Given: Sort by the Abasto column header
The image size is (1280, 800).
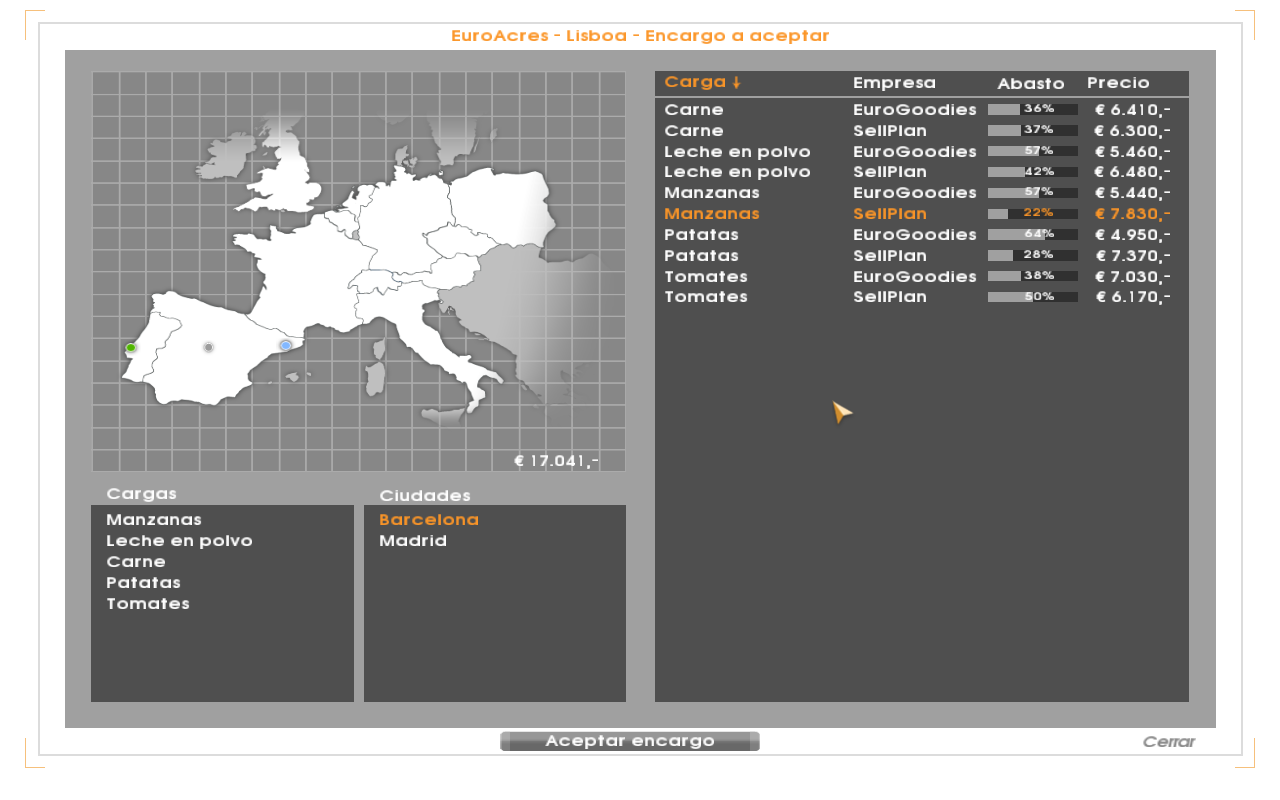Looking at the screenshot, I should pos(1030,84).
